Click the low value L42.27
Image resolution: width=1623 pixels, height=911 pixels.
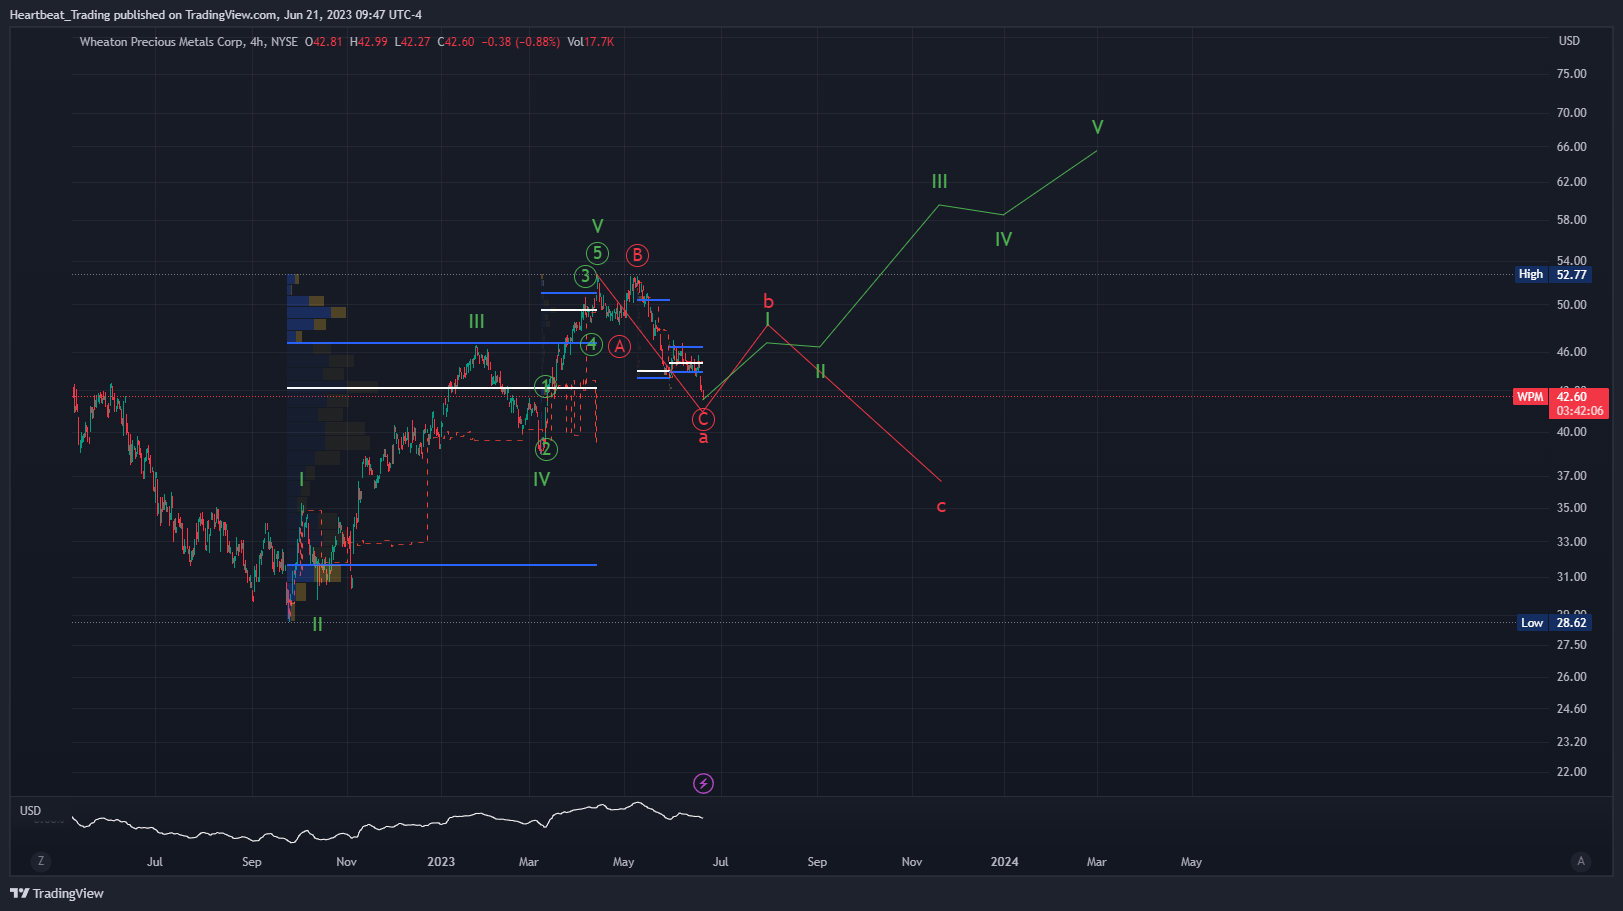(x=413, y=42)
